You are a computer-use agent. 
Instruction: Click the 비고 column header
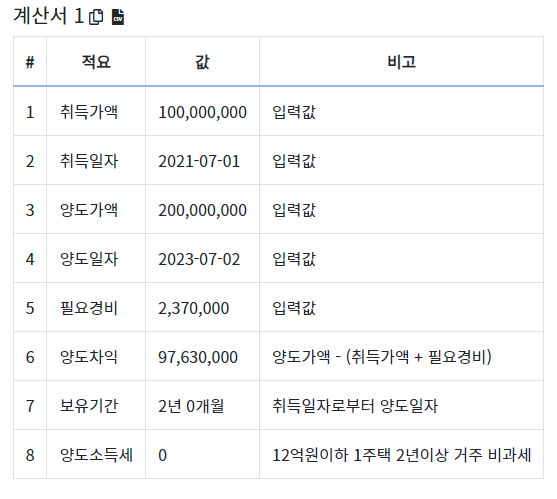click(x=401, y=62)
